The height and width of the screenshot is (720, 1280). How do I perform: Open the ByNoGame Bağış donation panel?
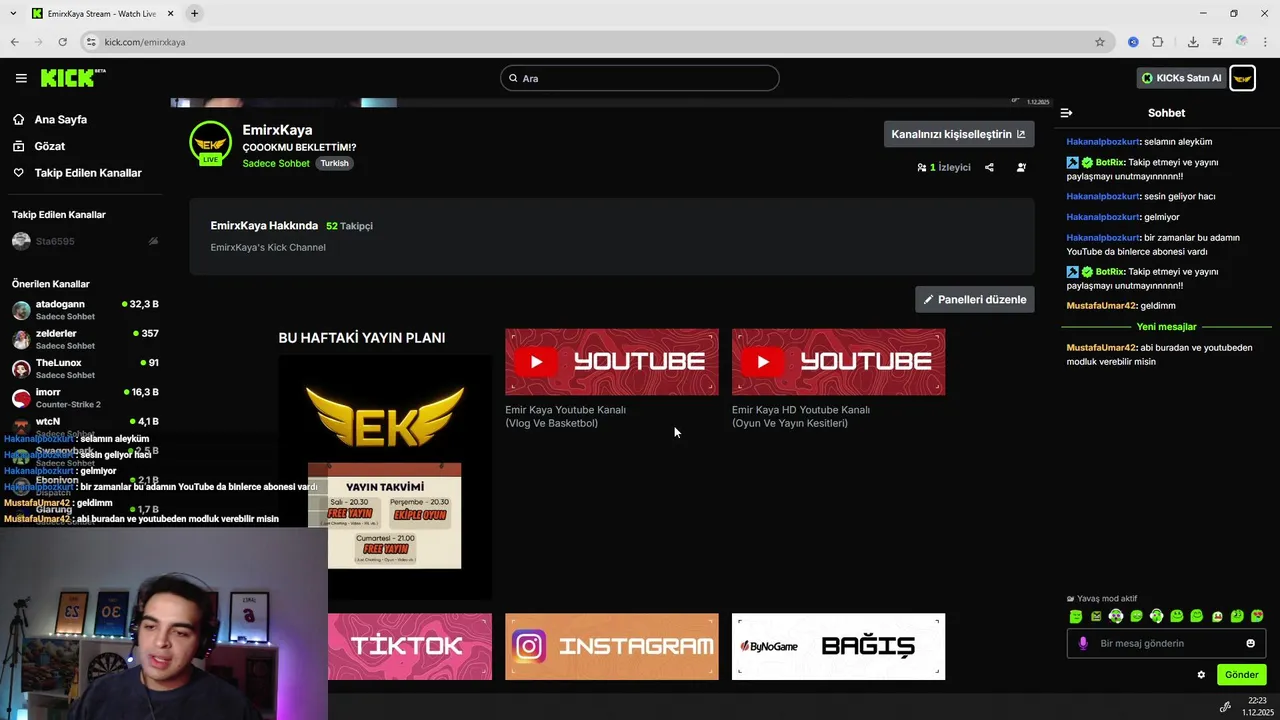838,646
